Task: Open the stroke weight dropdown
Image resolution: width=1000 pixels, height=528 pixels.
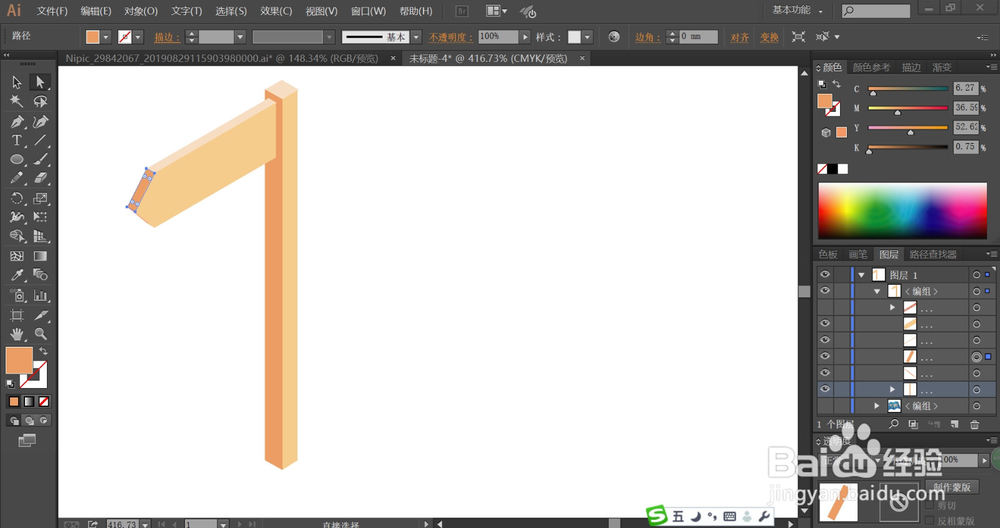Action: 240,37
